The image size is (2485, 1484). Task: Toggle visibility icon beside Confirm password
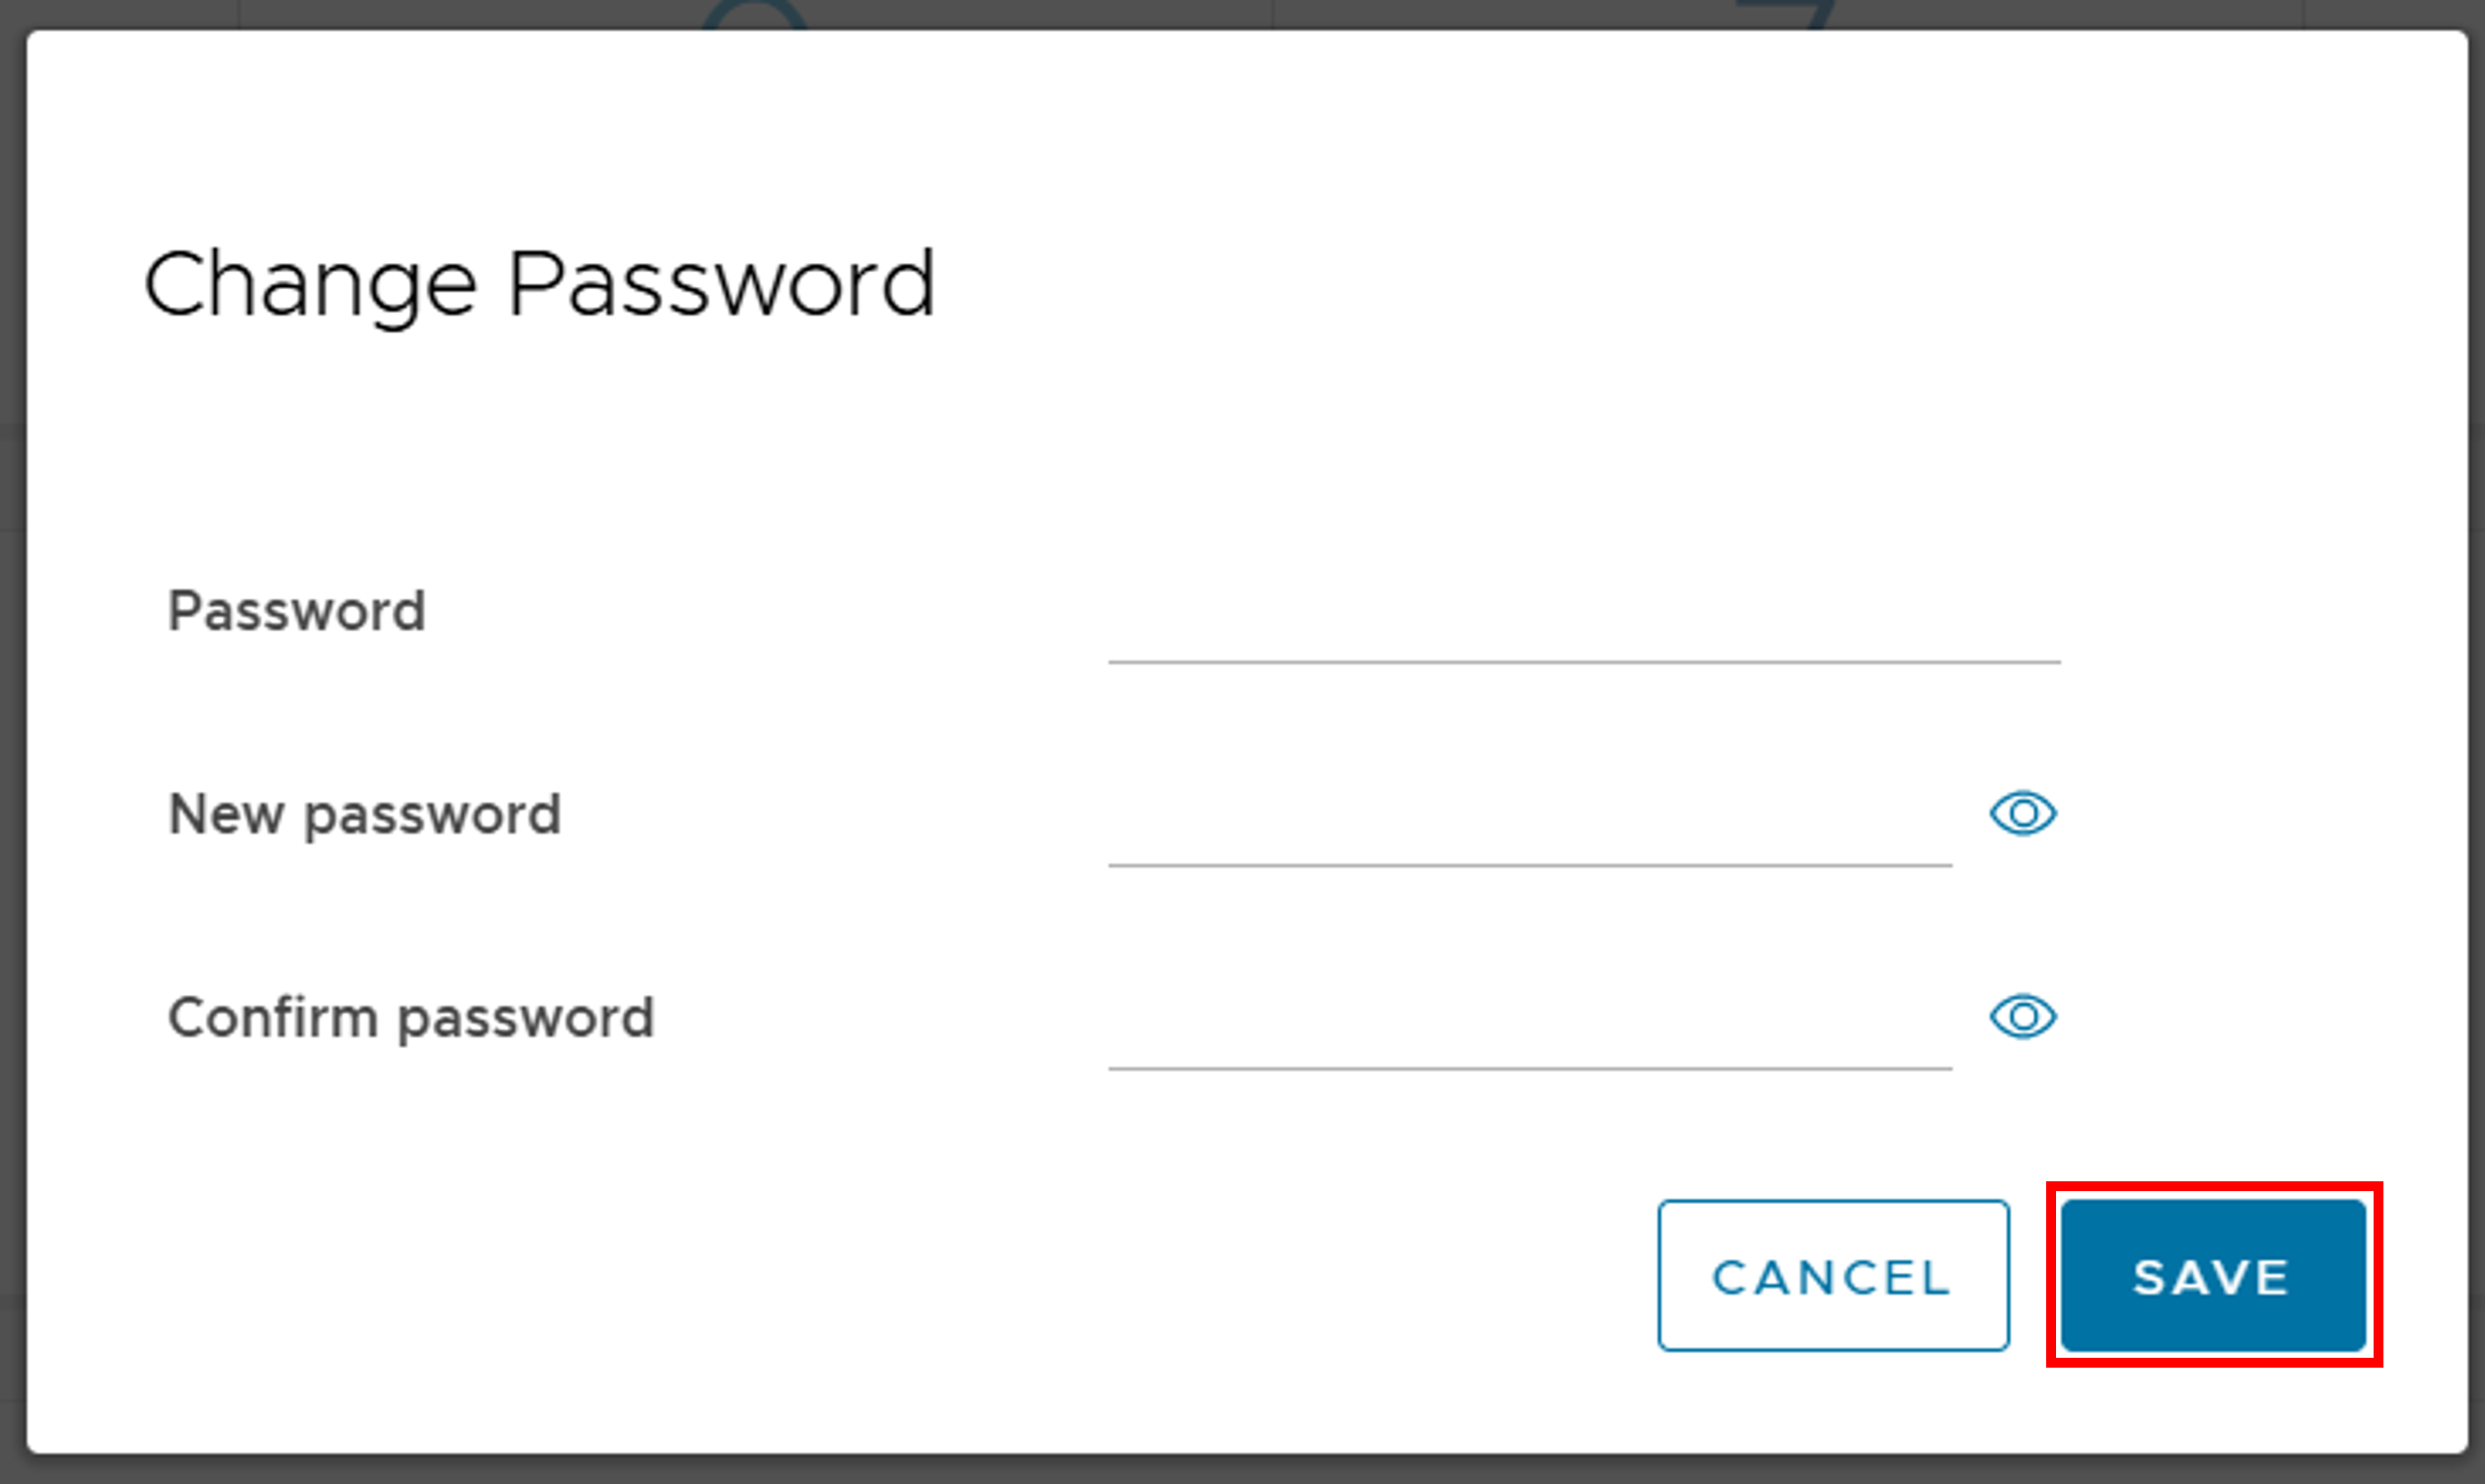(x=2022, y=1017)
